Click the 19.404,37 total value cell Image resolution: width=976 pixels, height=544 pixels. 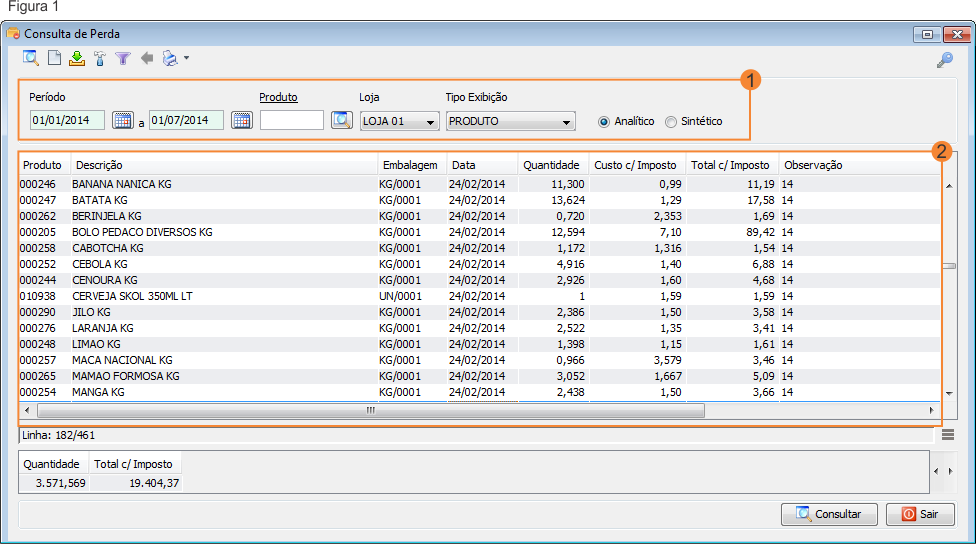click(x=136, y=483)
